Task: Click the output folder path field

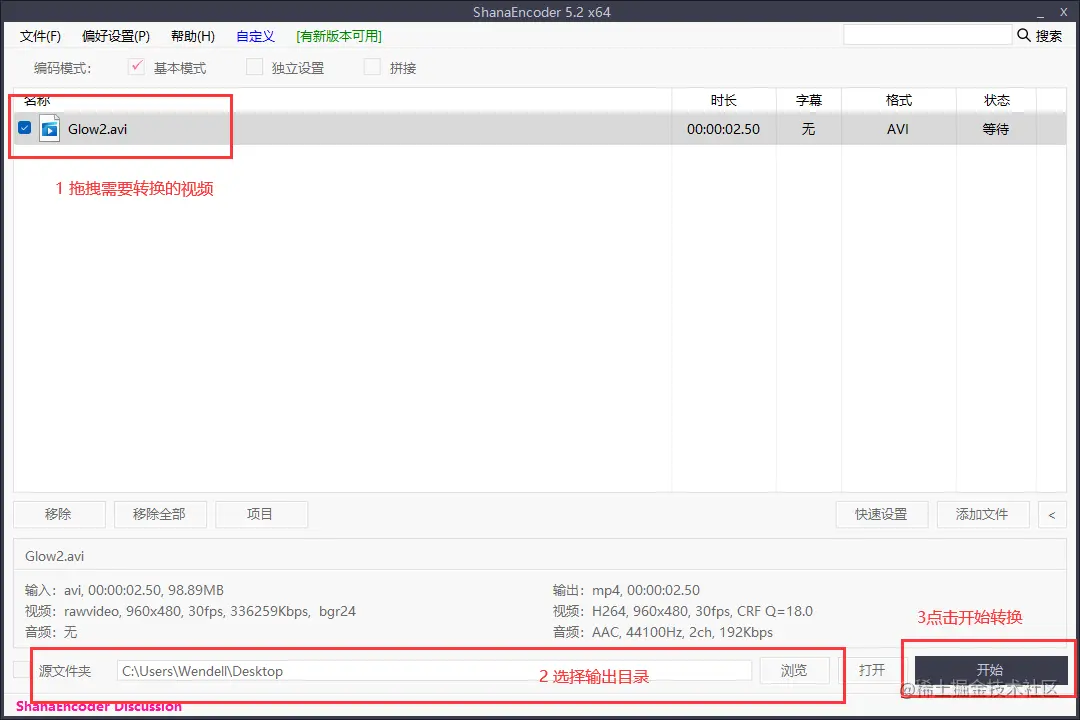Action: point(434,670)
